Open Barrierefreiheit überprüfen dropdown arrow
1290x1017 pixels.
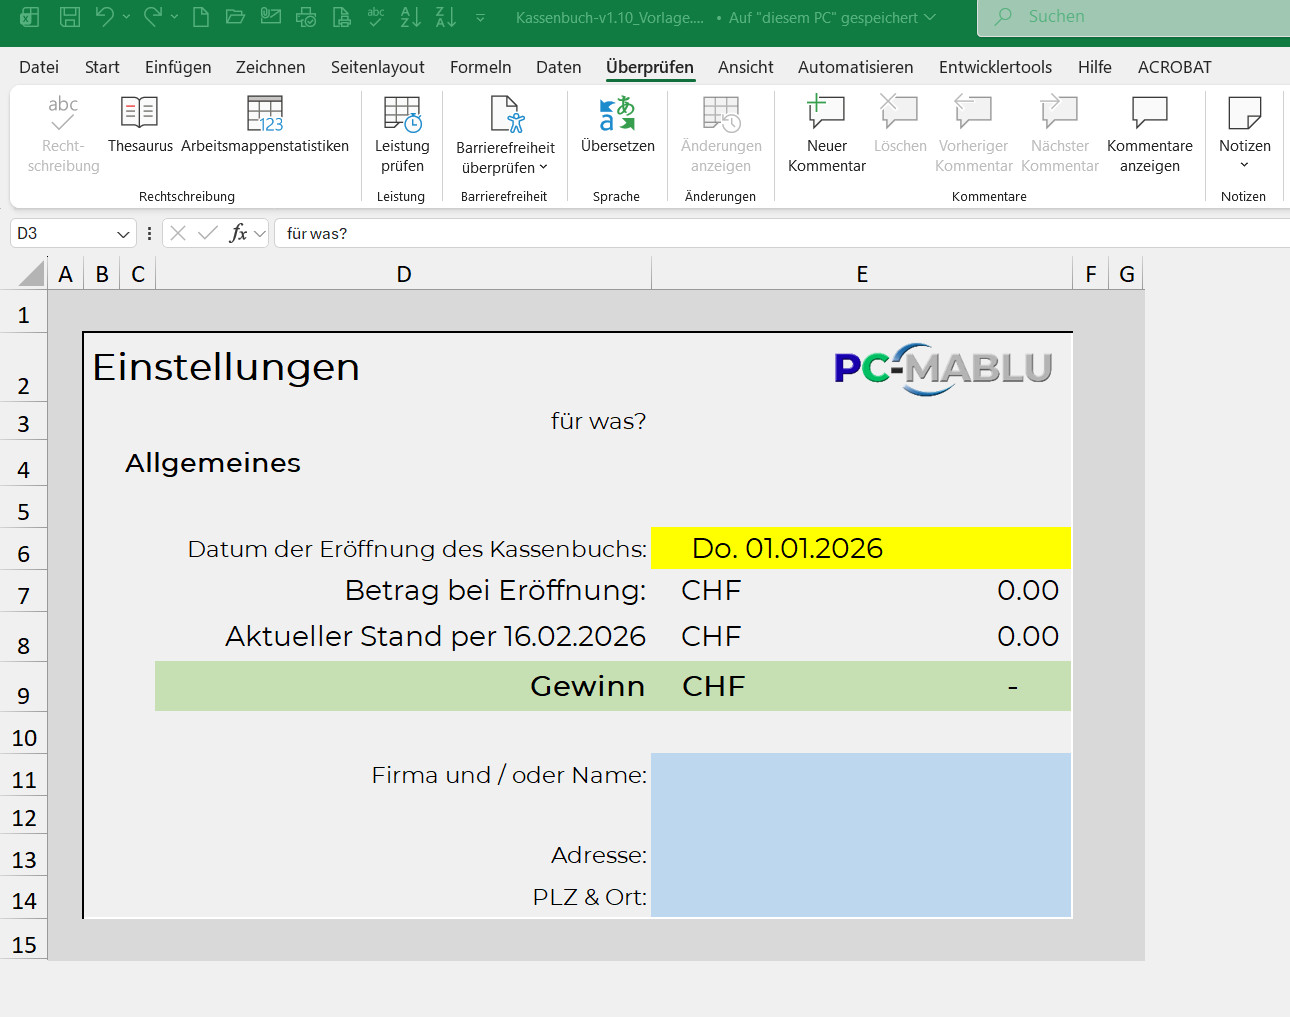point(544,168)
